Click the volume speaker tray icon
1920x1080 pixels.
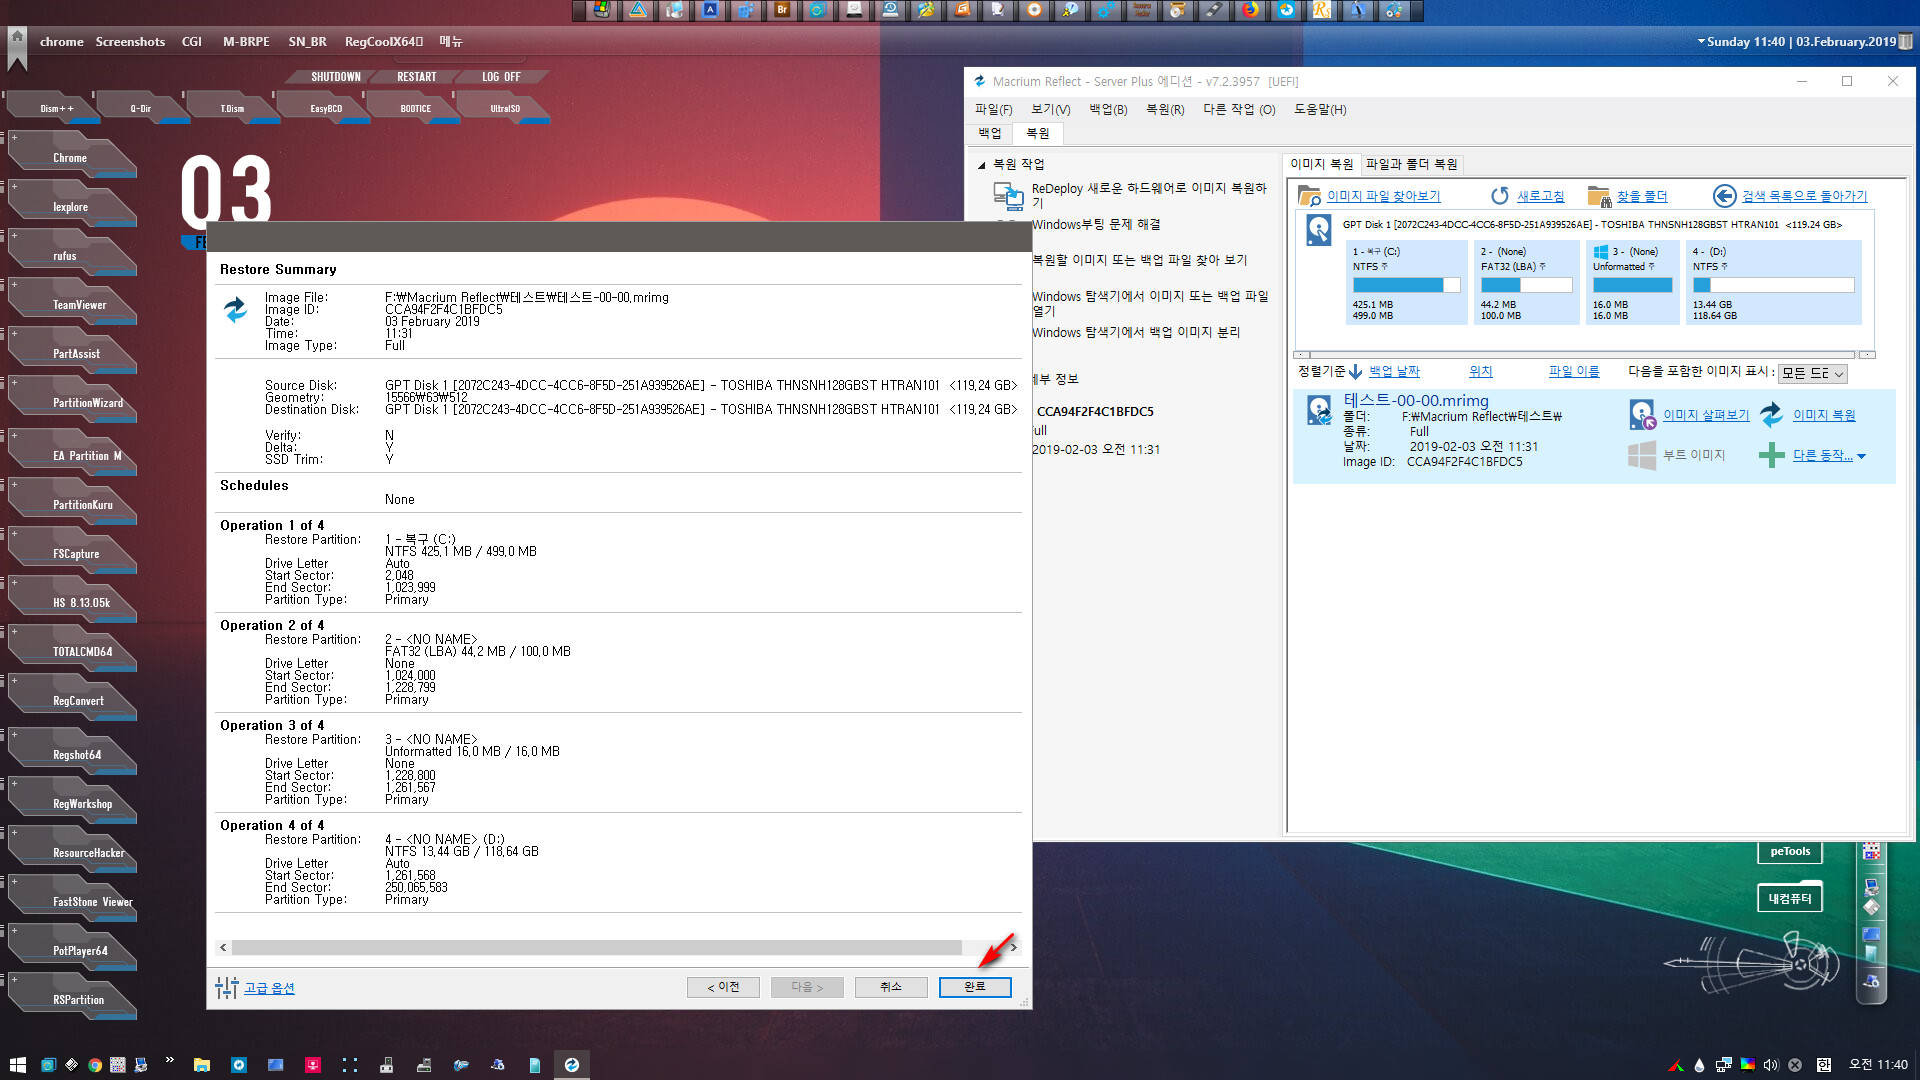point(1771,1065)
